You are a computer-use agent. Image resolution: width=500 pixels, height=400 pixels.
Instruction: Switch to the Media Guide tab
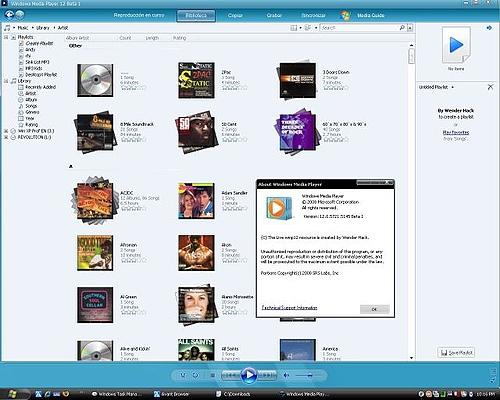click(x=371, y=15)
